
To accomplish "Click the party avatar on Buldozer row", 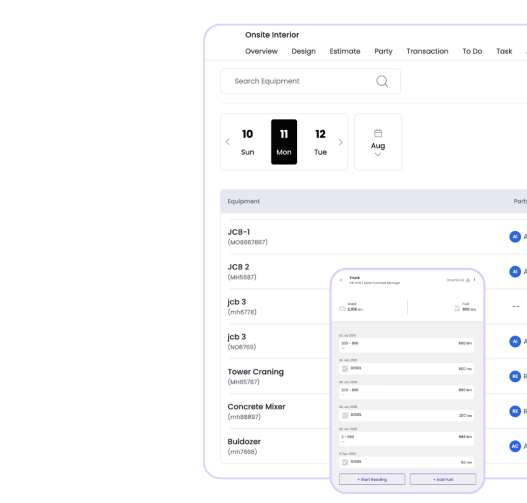I will point(515,446).
